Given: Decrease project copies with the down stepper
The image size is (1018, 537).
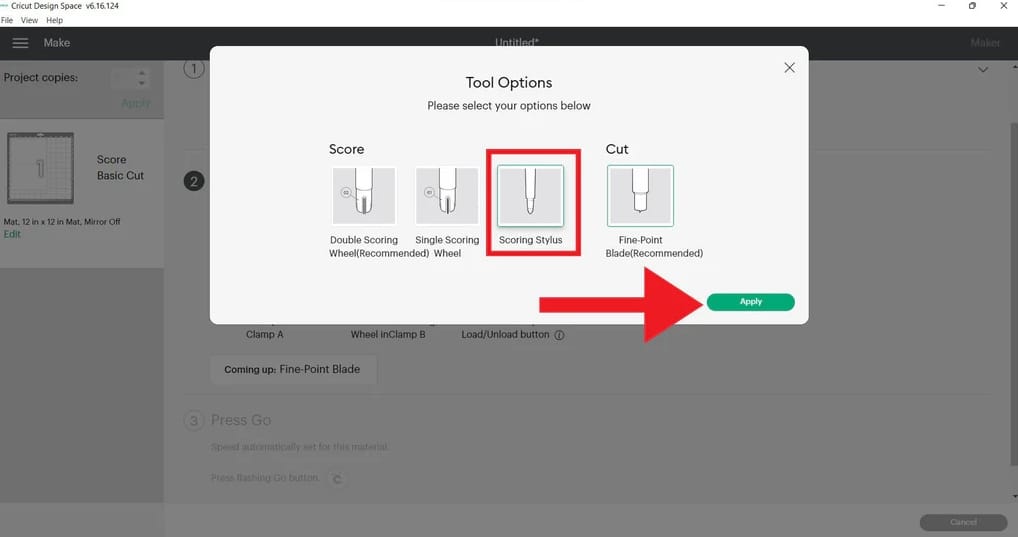Looking at the screenshot, I should (142, 83).
